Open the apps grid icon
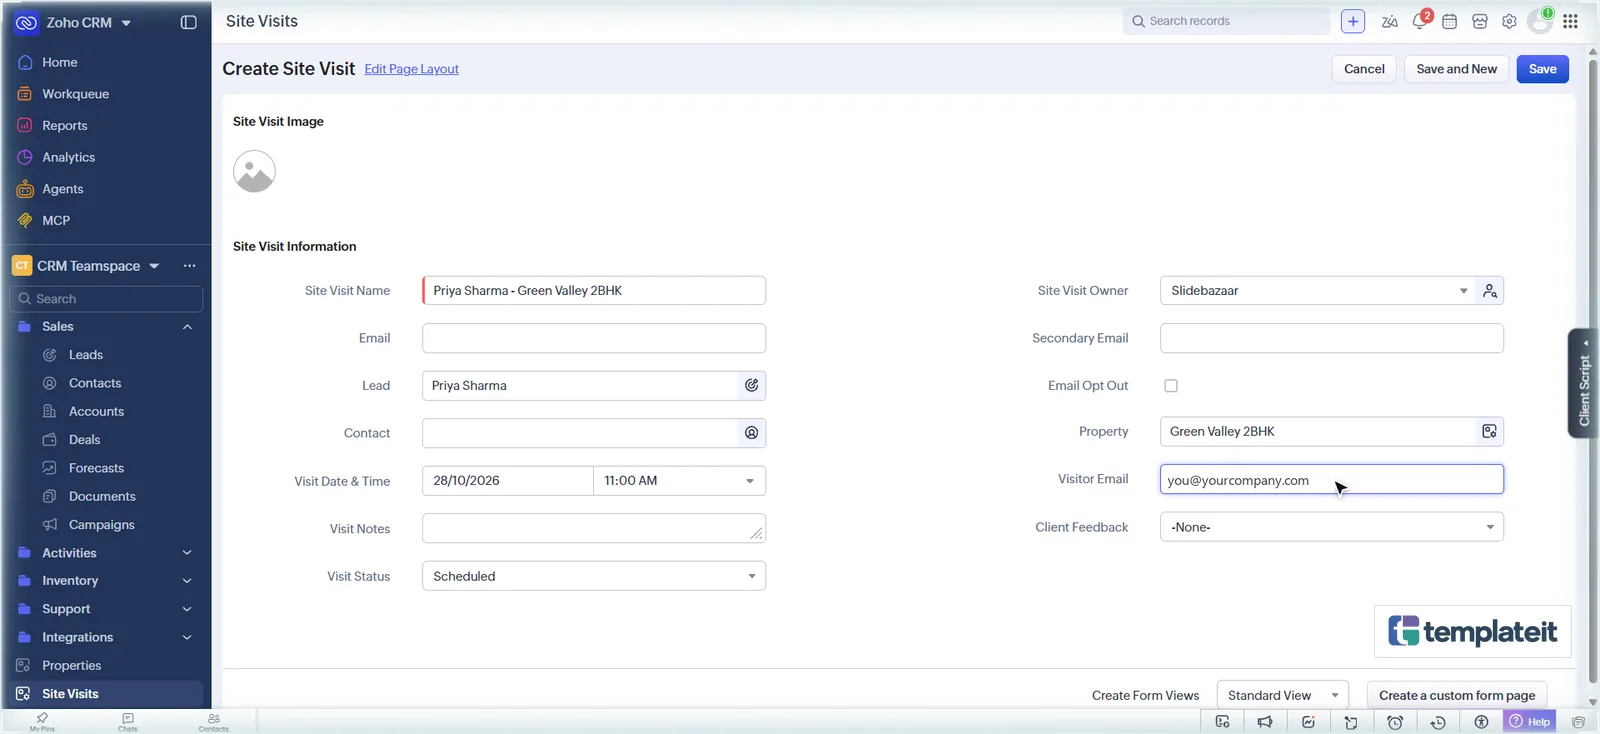The image size is (1600, 734). [x=1570, y=21]
